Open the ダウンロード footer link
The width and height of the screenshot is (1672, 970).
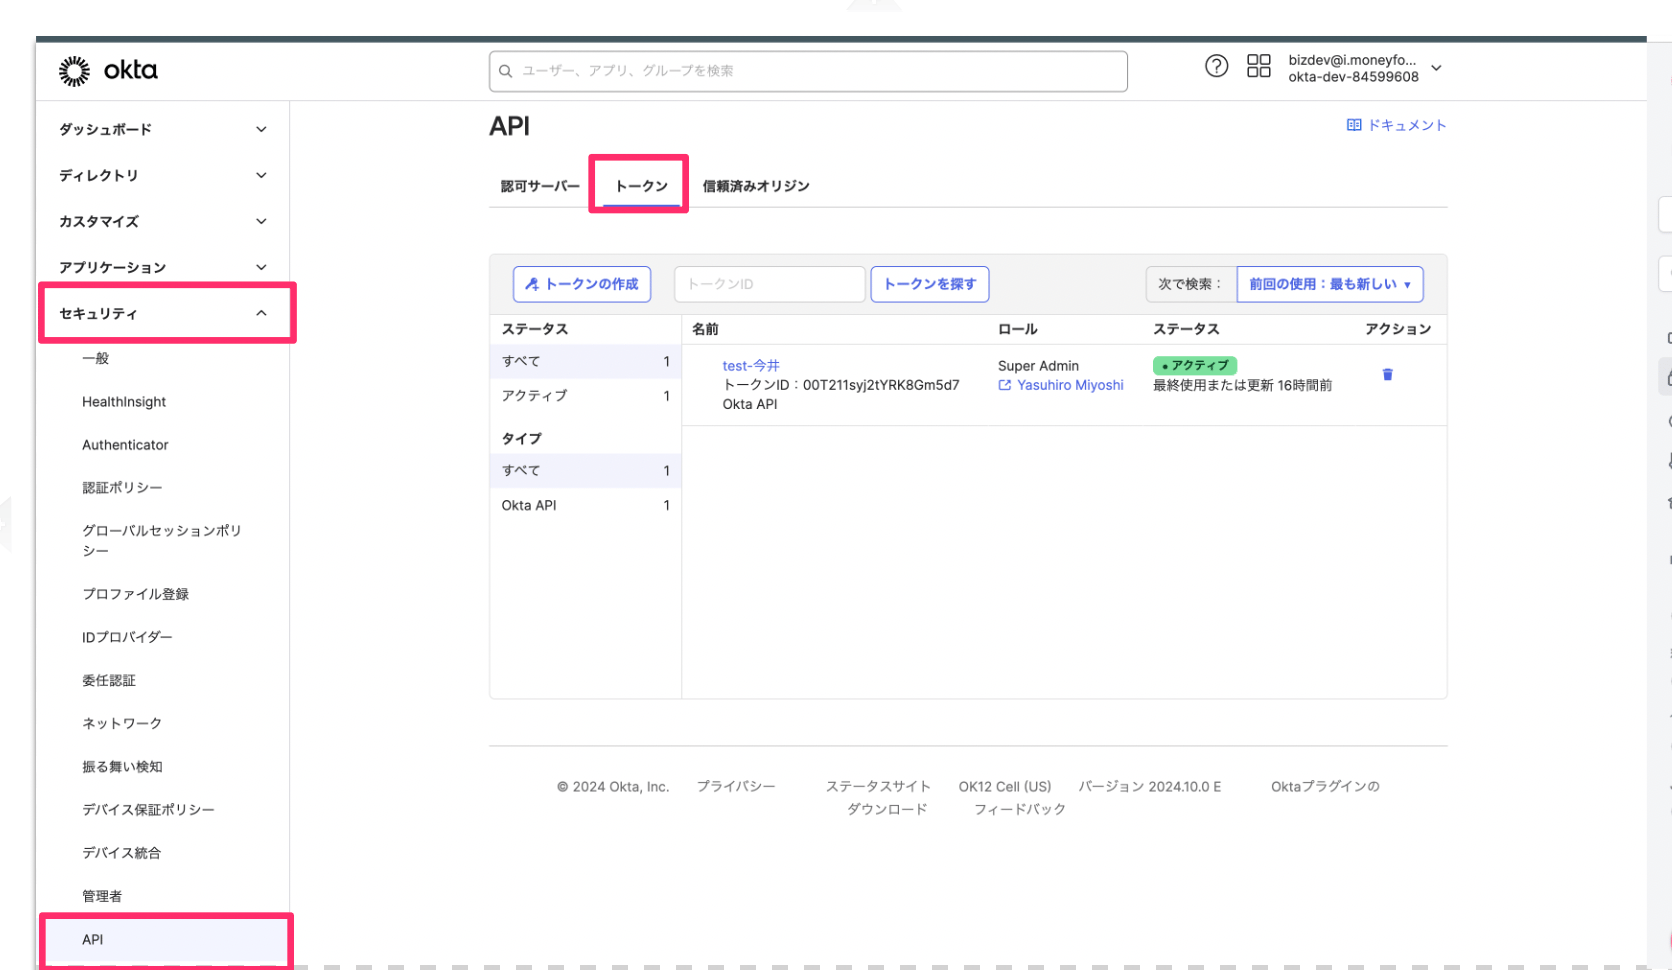pyautogui.click(x=887, y=809)
